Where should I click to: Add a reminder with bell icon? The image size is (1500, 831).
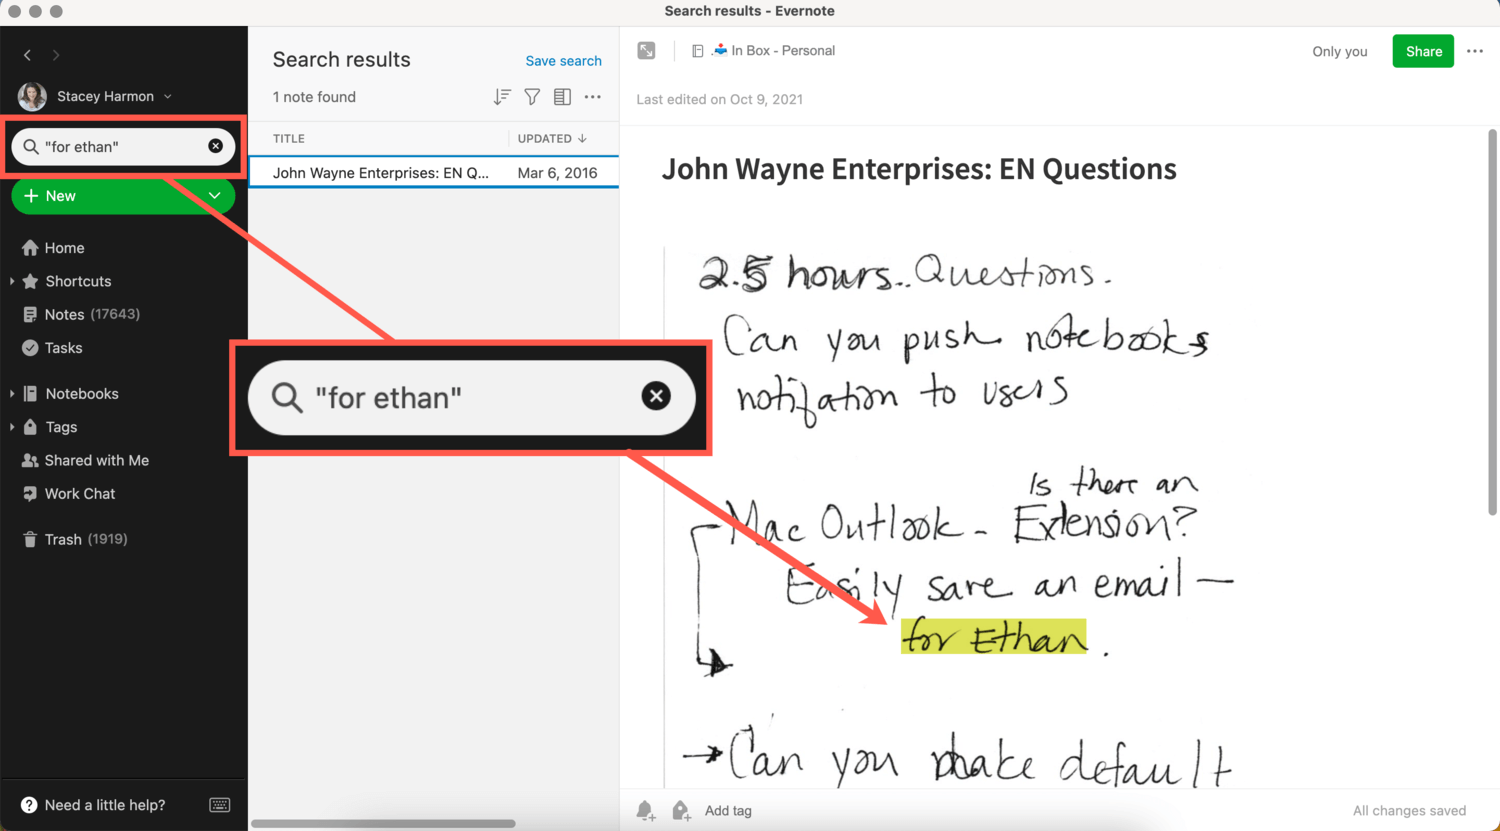click(x=646, y=811)
